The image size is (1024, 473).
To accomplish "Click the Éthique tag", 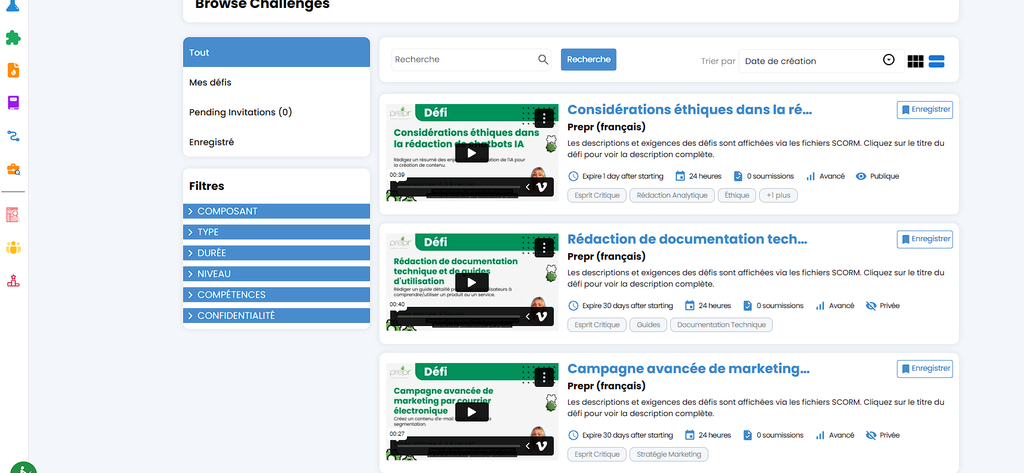I will (737, 195).
